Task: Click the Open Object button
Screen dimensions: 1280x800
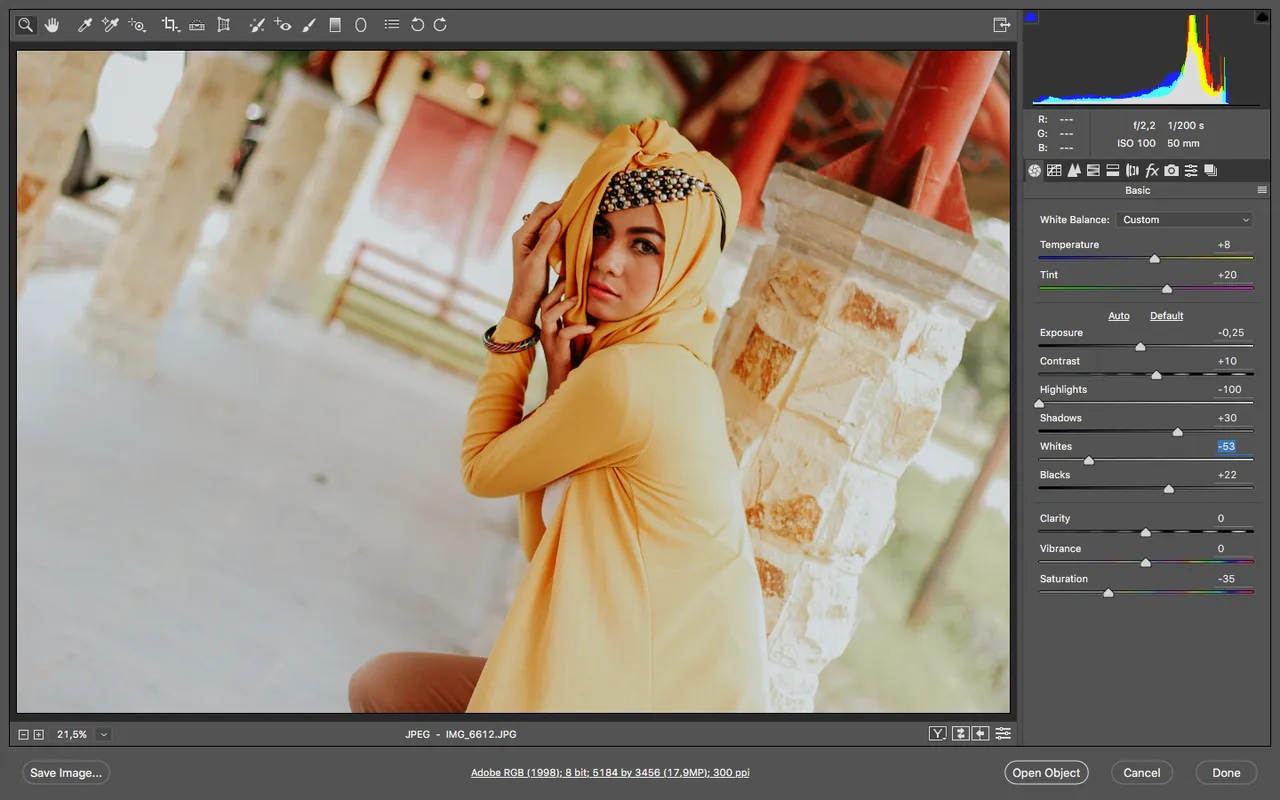Action: 1046,773
